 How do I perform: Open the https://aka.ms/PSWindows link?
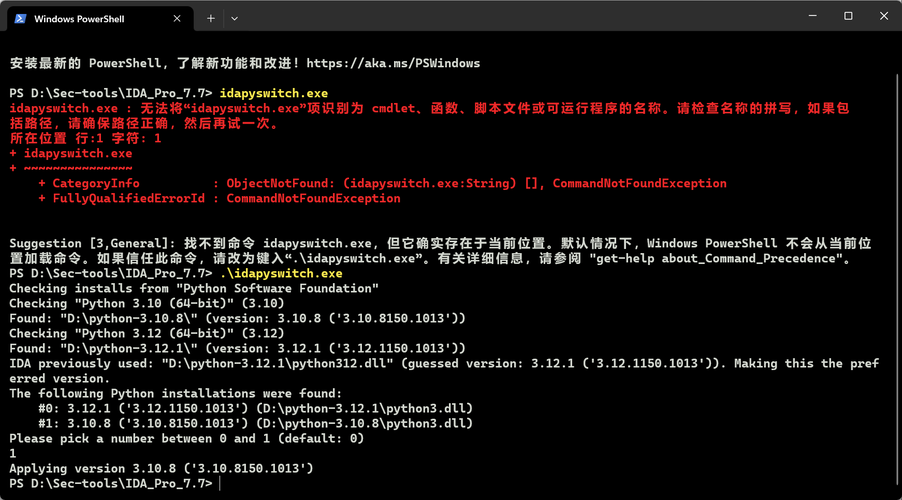point(393,63)
